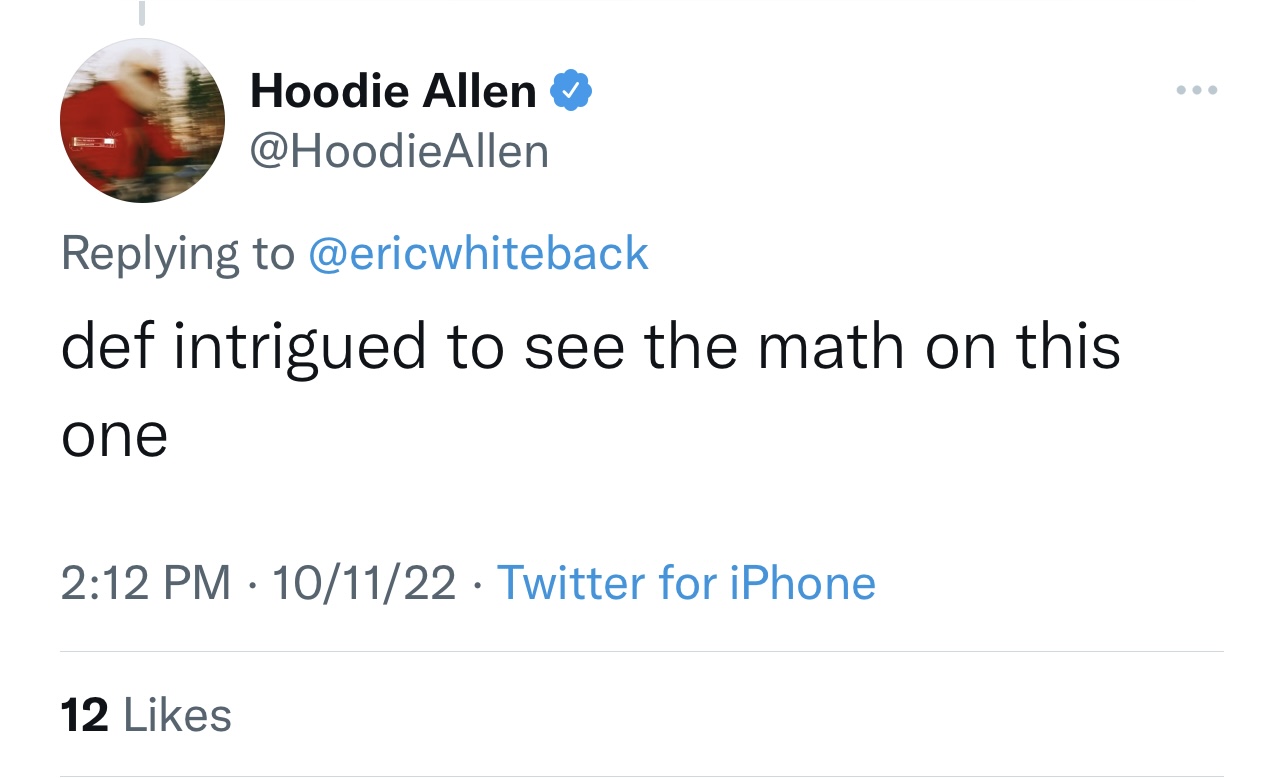Image resolution: width=1284 pixels, height=778 pixels.
Task: Click the divider line above the Likes count
Action: click(x=641, y=652)
